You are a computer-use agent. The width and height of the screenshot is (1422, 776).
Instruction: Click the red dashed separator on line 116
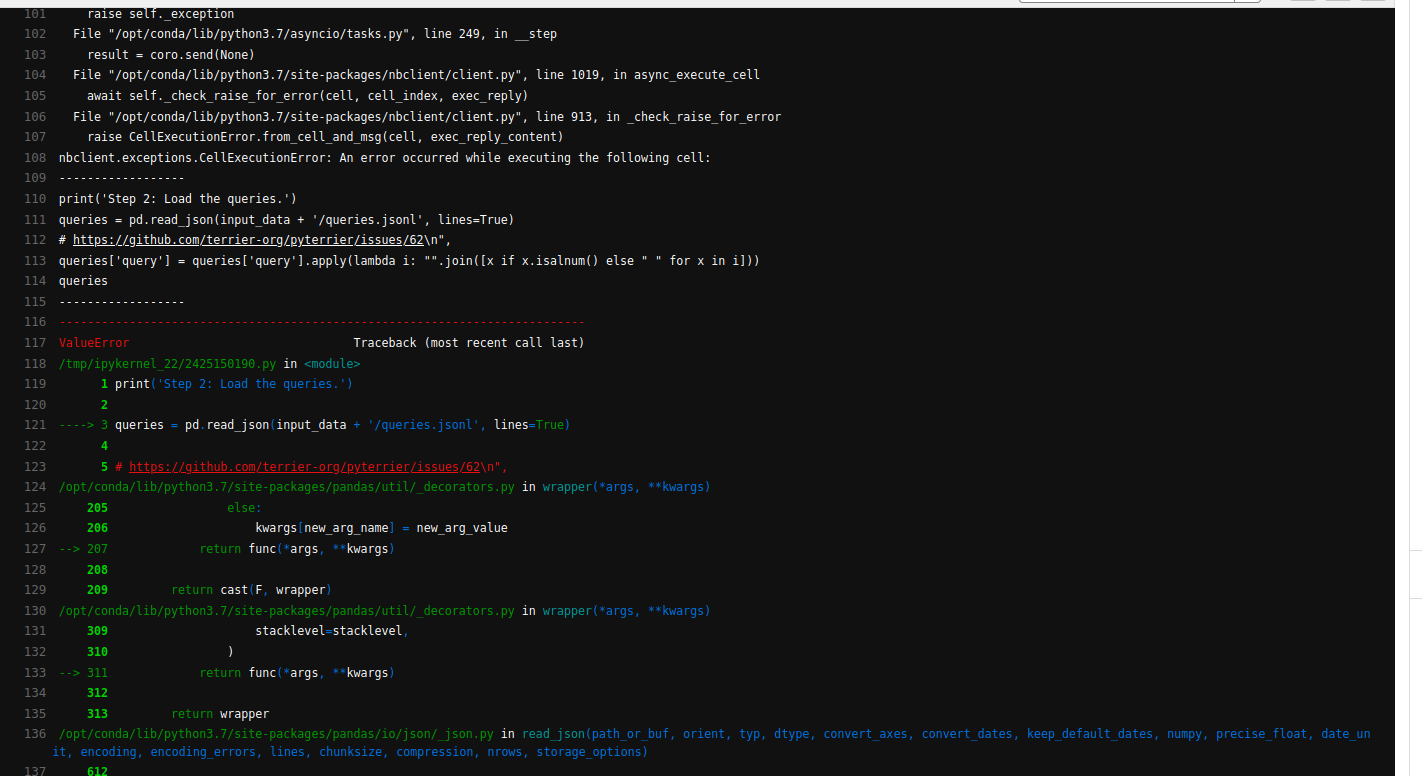320,321
